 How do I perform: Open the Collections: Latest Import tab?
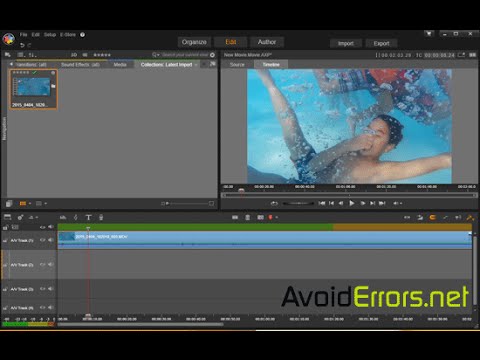click(x=166, y=65)
